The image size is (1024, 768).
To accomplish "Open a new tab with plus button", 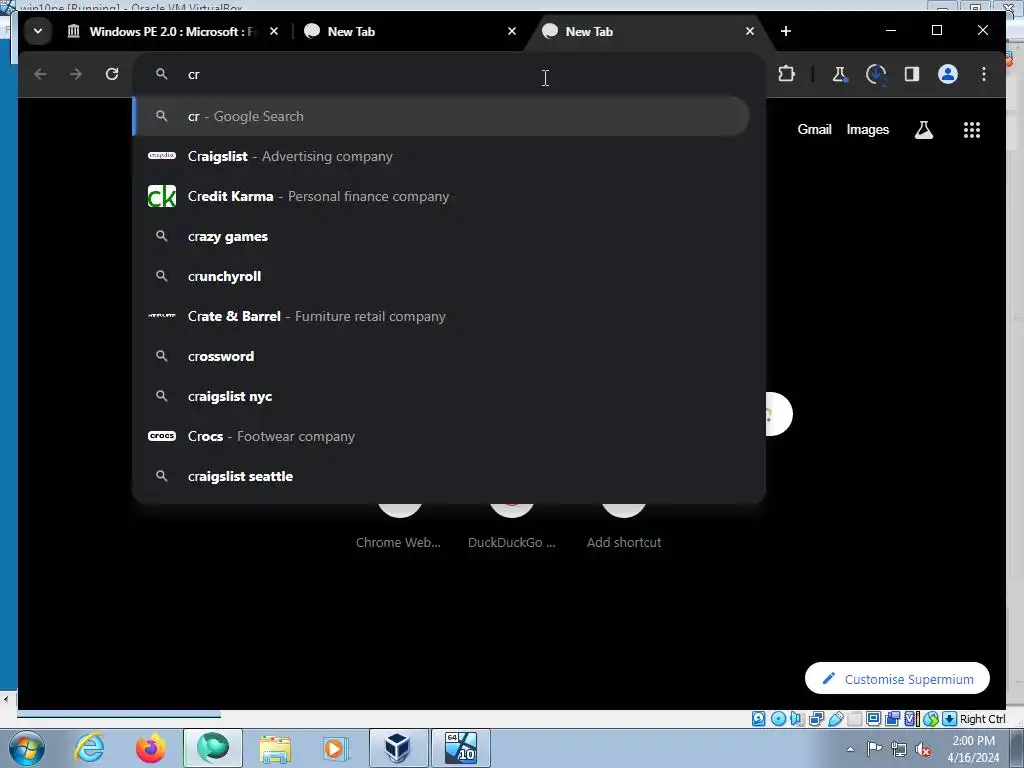I will [786, 31].
